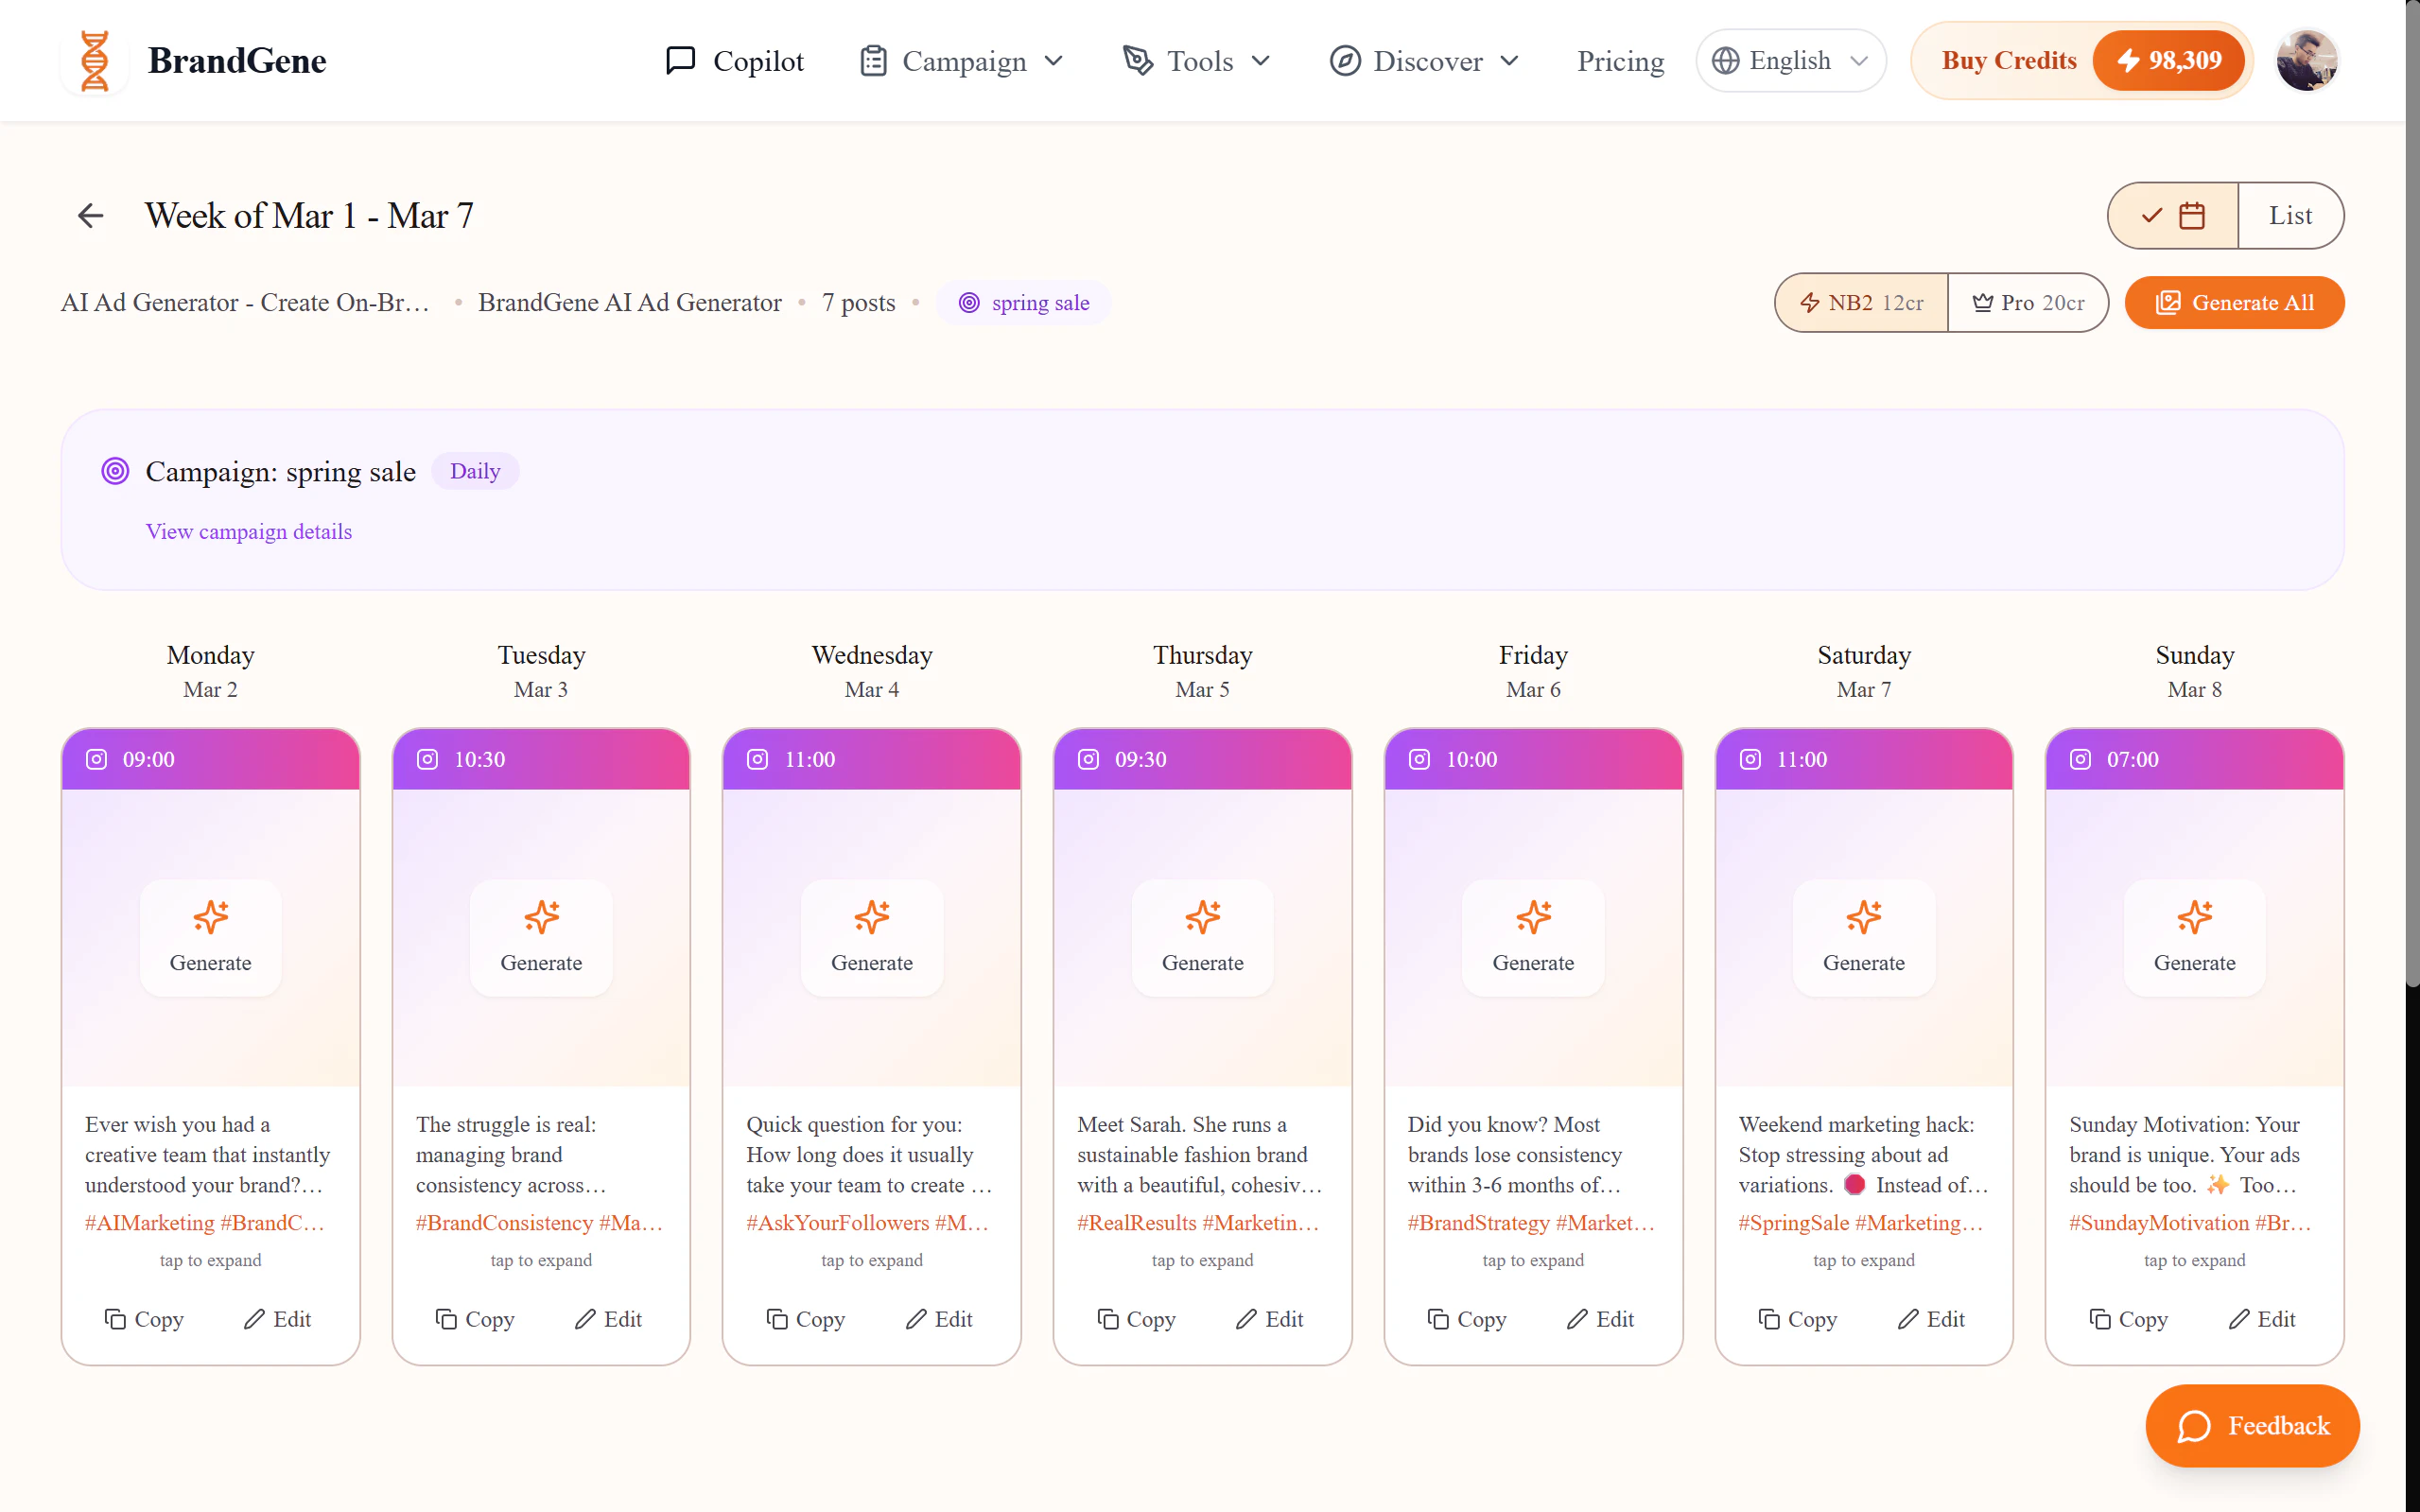Expand the Tools dropdown
The height and width of the screenshot is (1512, 2420).
1197,60
